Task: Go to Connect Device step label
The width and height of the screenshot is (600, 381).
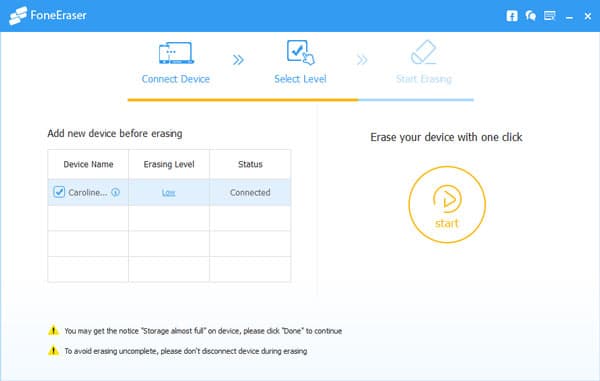Action: [176, 79]
